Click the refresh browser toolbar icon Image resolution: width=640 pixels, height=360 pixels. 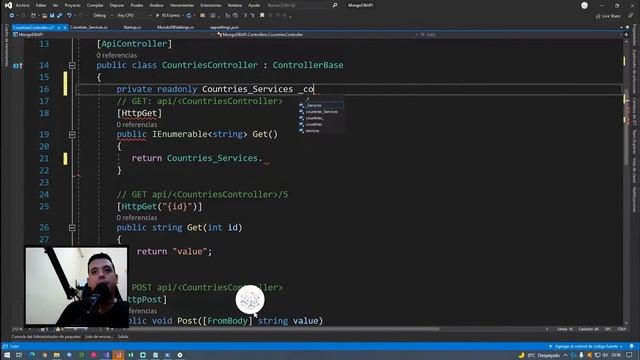pos(189,16)
